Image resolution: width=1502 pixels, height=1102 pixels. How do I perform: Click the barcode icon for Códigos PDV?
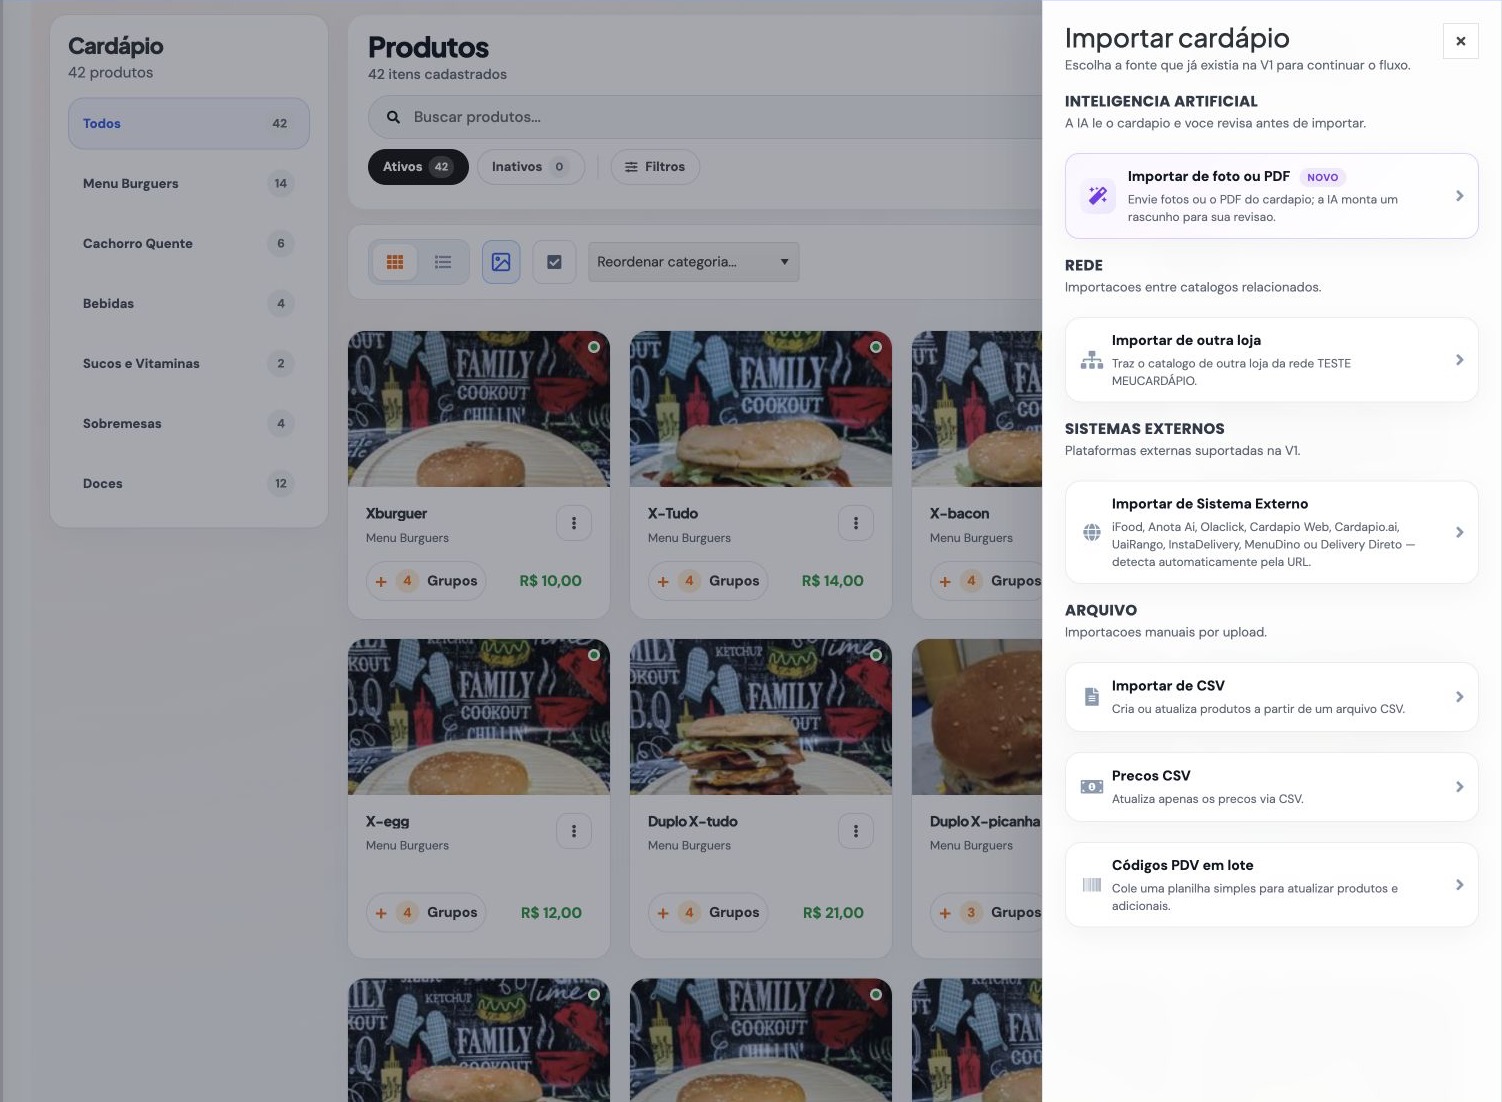[1092, 885]
